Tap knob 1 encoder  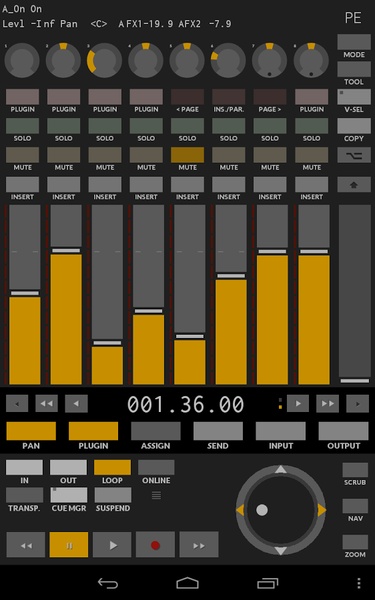tap(22, 60)
